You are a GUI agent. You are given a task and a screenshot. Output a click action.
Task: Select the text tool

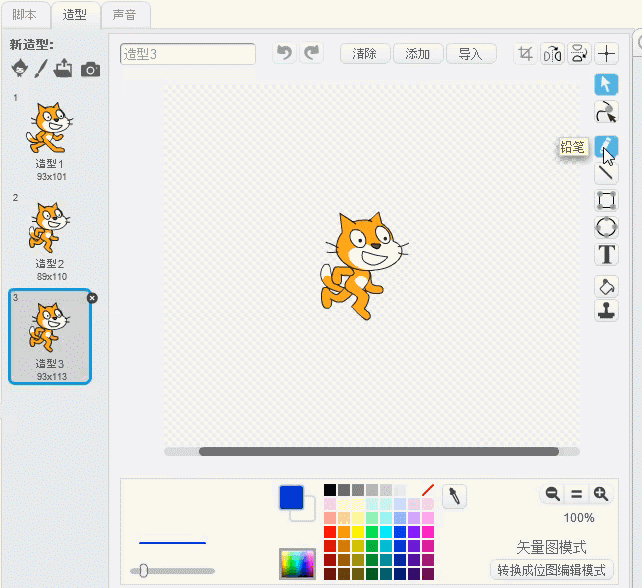pyautogui.click(x=606, y=255)
